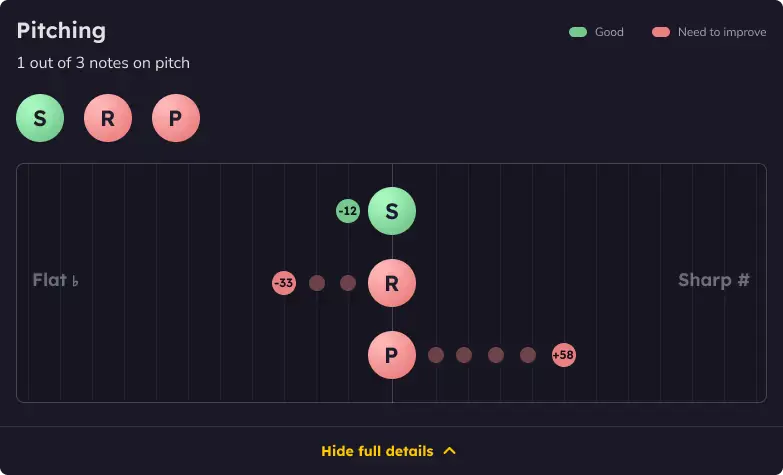Click the Pitching heading
Screen dimensions: 783x475
[x=61, y=30]
